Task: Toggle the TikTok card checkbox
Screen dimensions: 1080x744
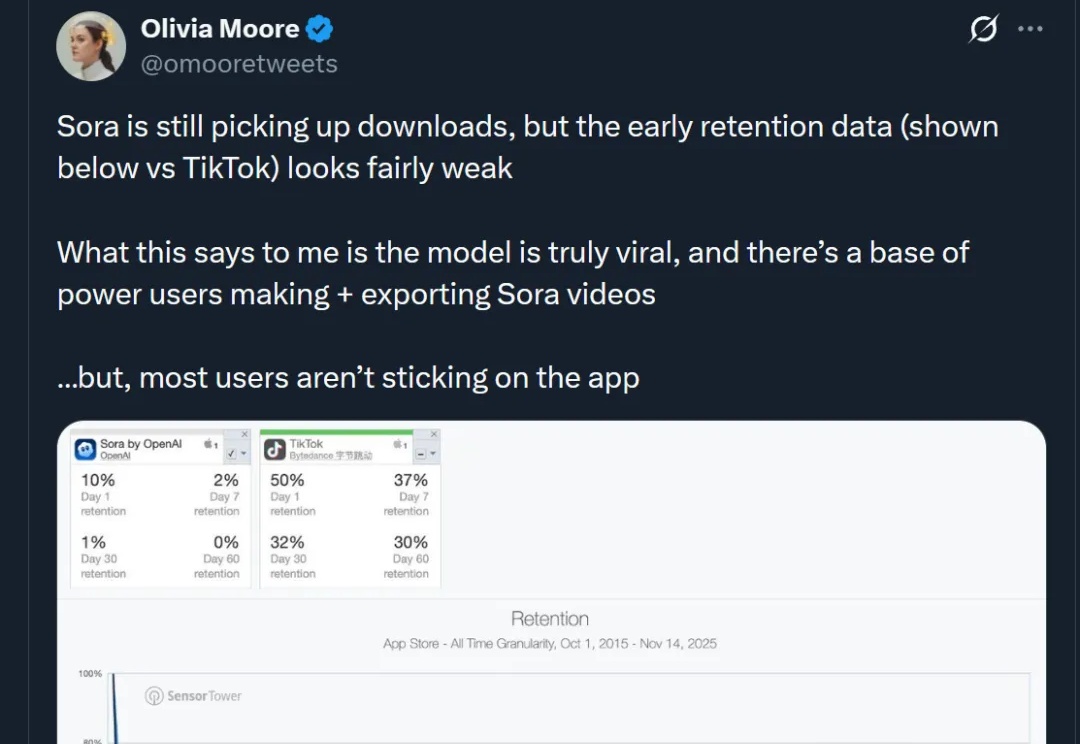Action: (421, 454)
